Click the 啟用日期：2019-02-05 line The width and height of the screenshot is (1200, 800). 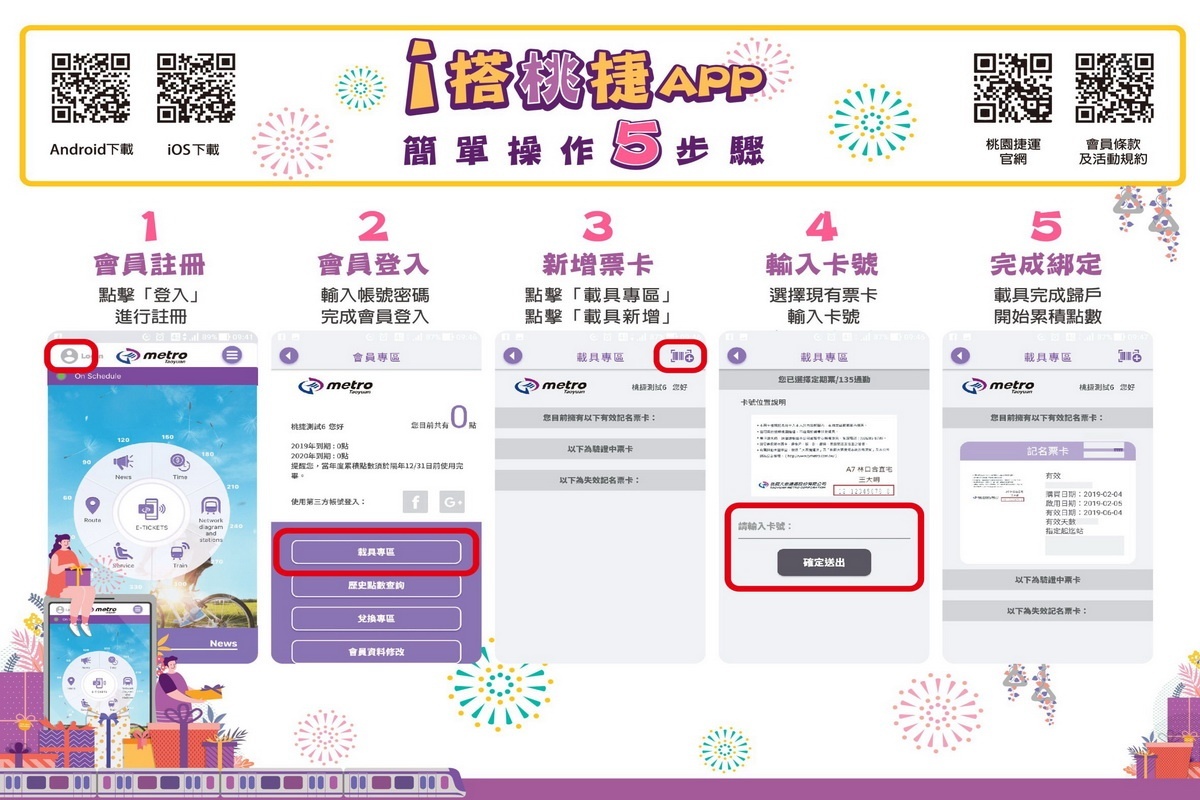pos(1082,502)
